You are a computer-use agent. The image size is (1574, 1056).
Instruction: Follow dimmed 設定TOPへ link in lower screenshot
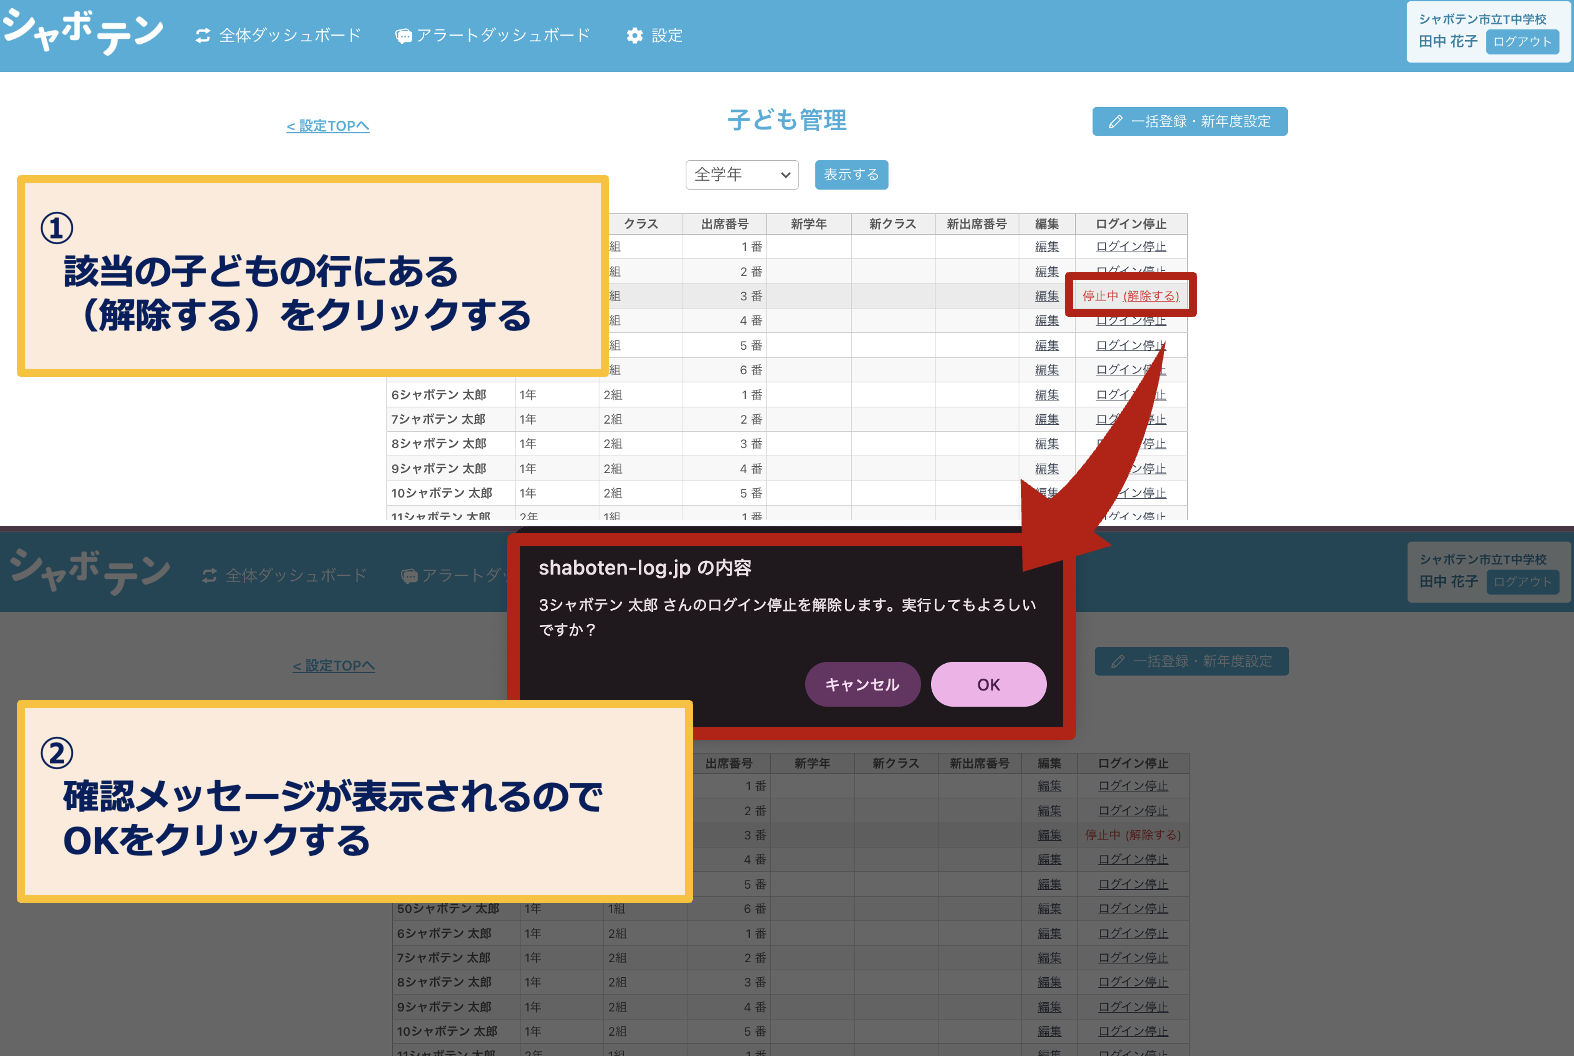click(x=334, y=666)
